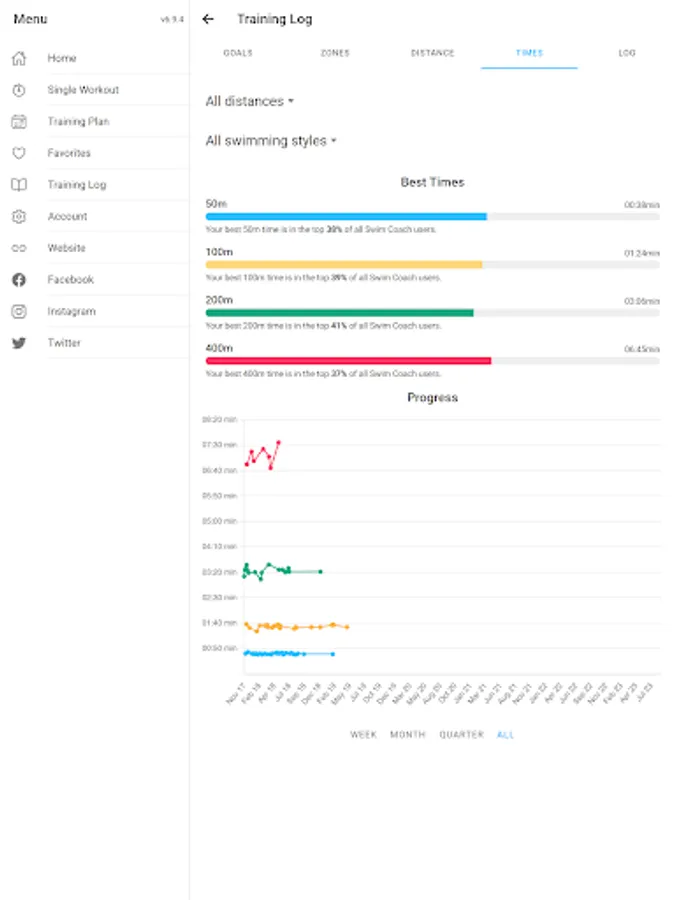Select the Quarter time range

coord(461,735)
